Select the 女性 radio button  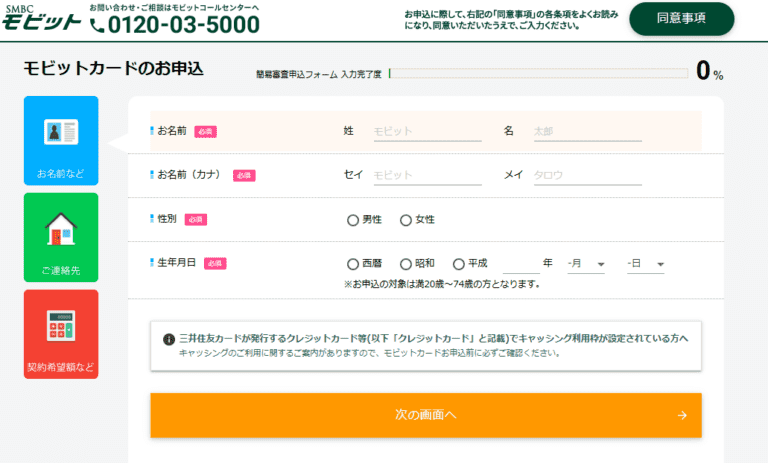tap(406, 220)
